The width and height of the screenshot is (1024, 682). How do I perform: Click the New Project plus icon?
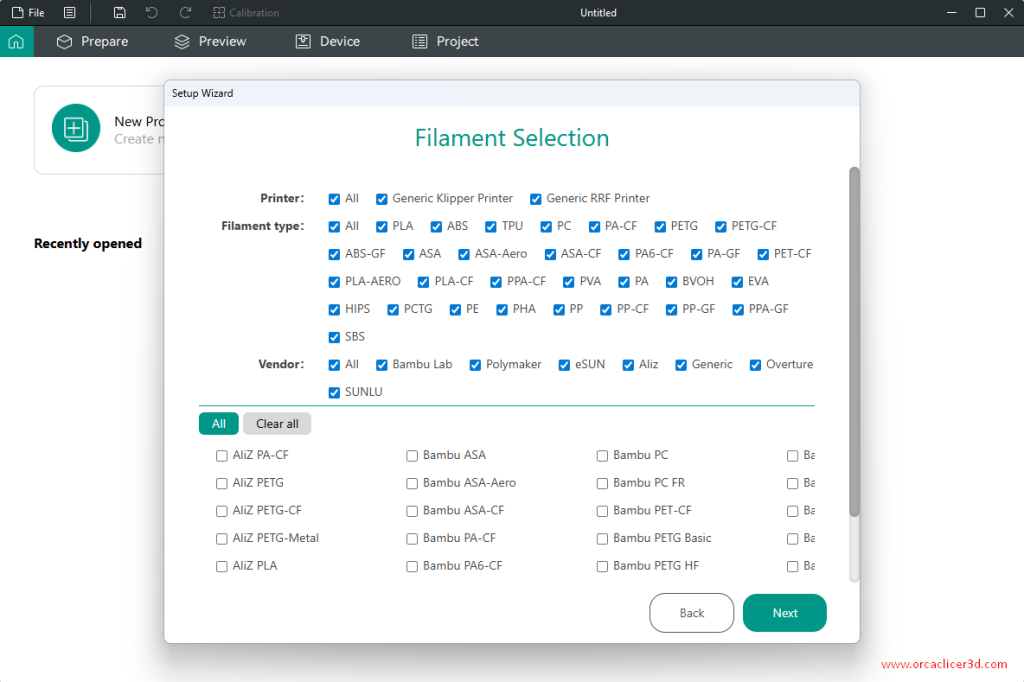(76, 128)
